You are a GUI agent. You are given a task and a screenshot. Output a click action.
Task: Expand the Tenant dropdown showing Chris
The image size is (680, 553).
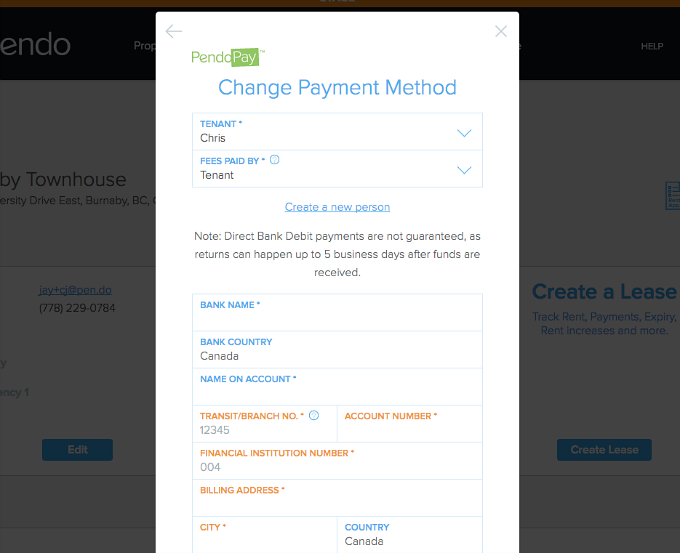[337, 132]
